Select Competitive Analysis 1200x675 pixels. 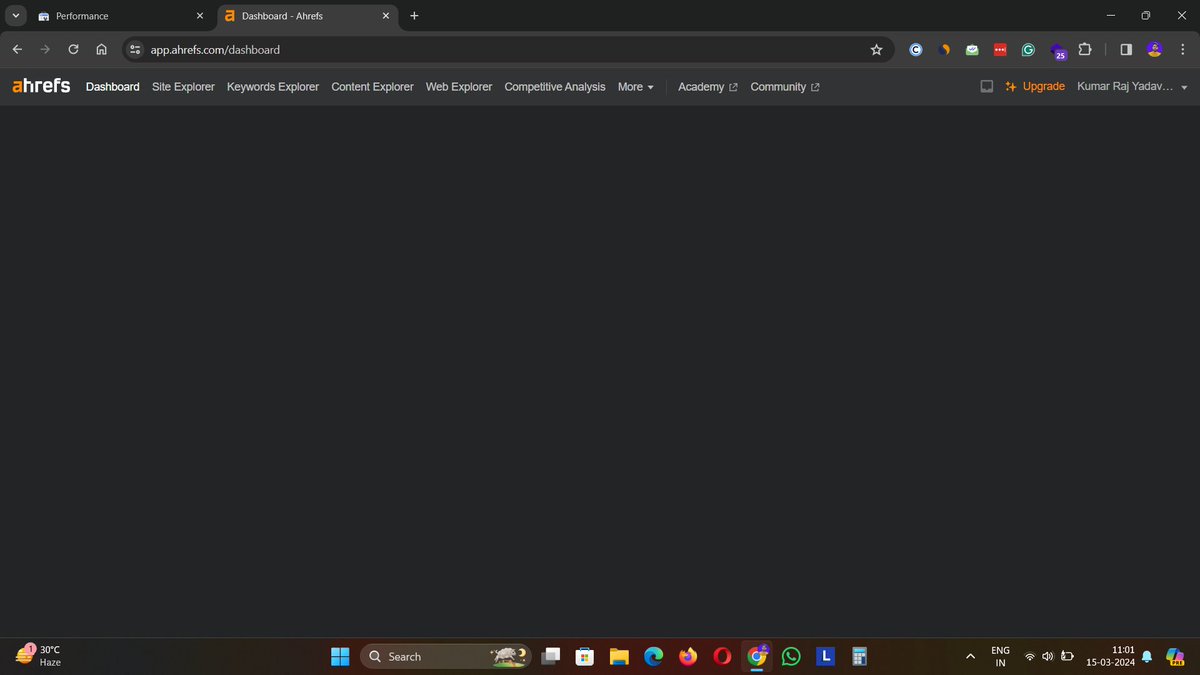click(x=555, y=87)
